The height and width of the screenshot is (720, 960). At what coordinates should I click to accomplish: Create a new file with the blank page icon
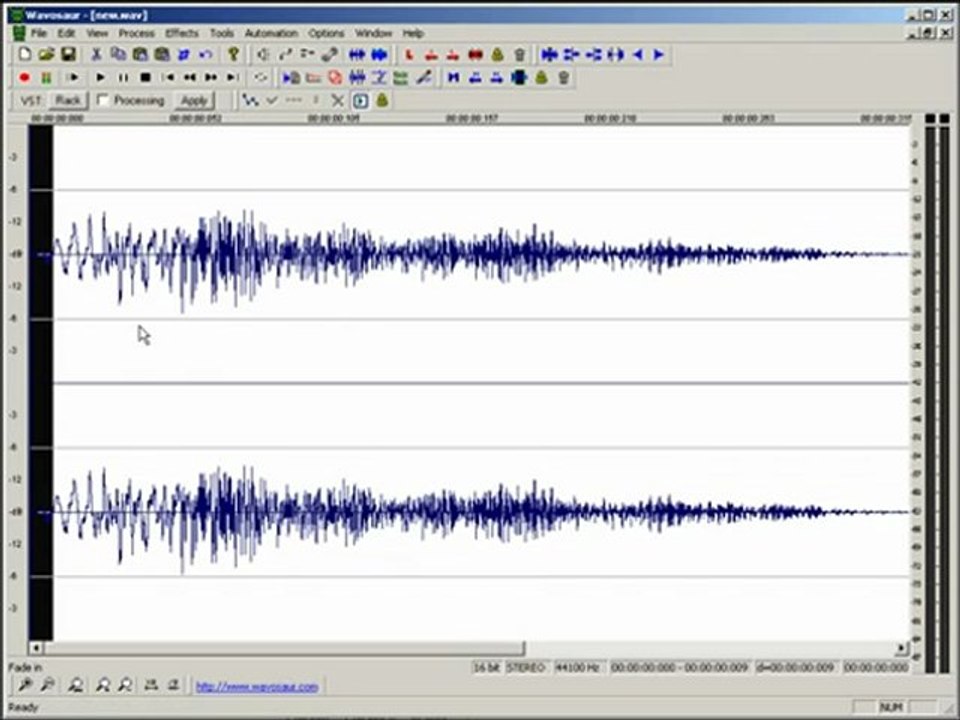[x=24, y=54]
